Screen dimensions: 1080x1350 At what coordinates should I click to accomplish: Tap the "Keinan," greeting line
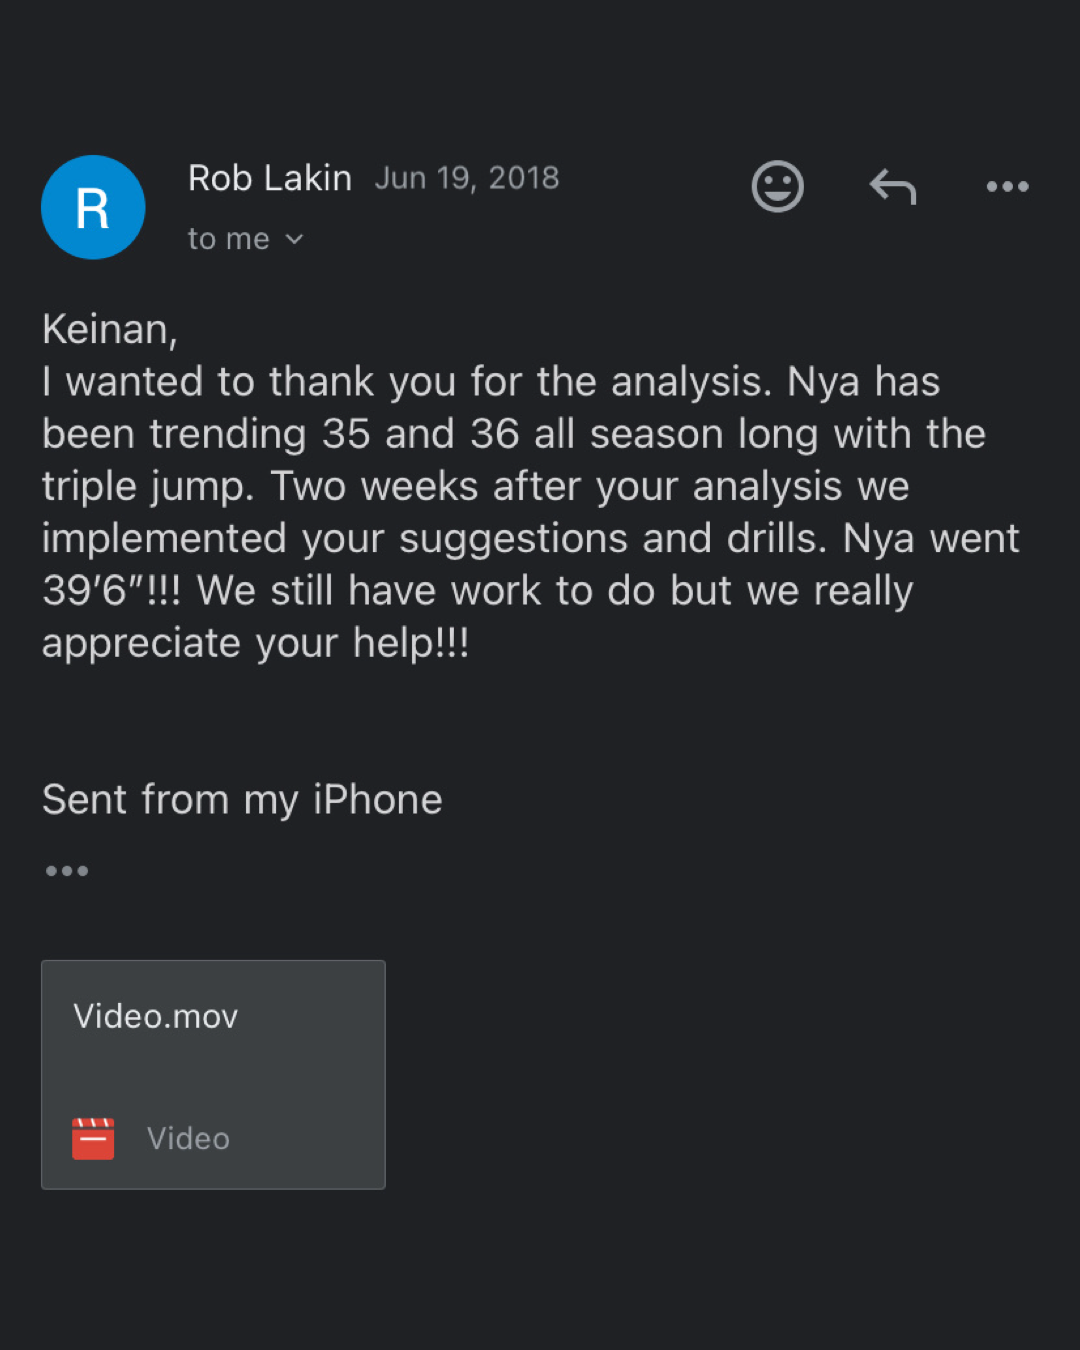tap(110, 329)
